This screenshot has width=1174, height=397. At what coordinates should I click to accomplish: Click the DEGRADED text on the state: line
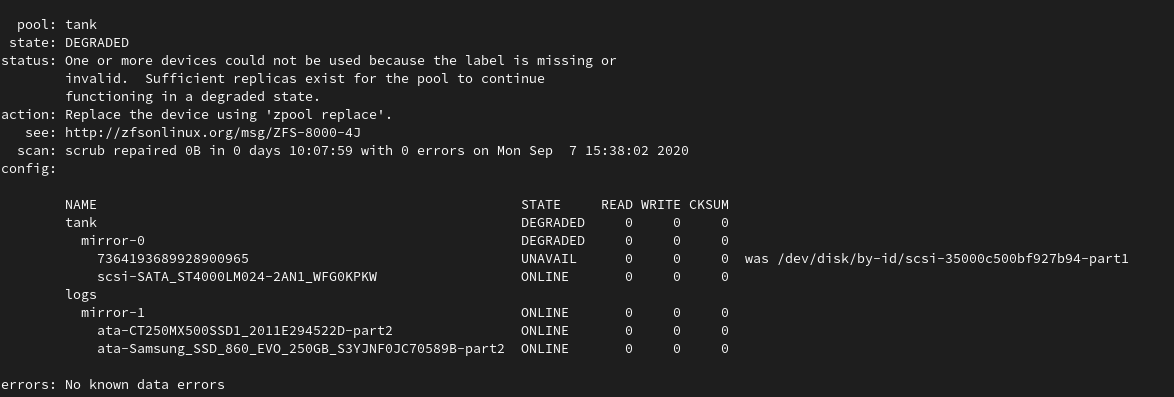97,43
